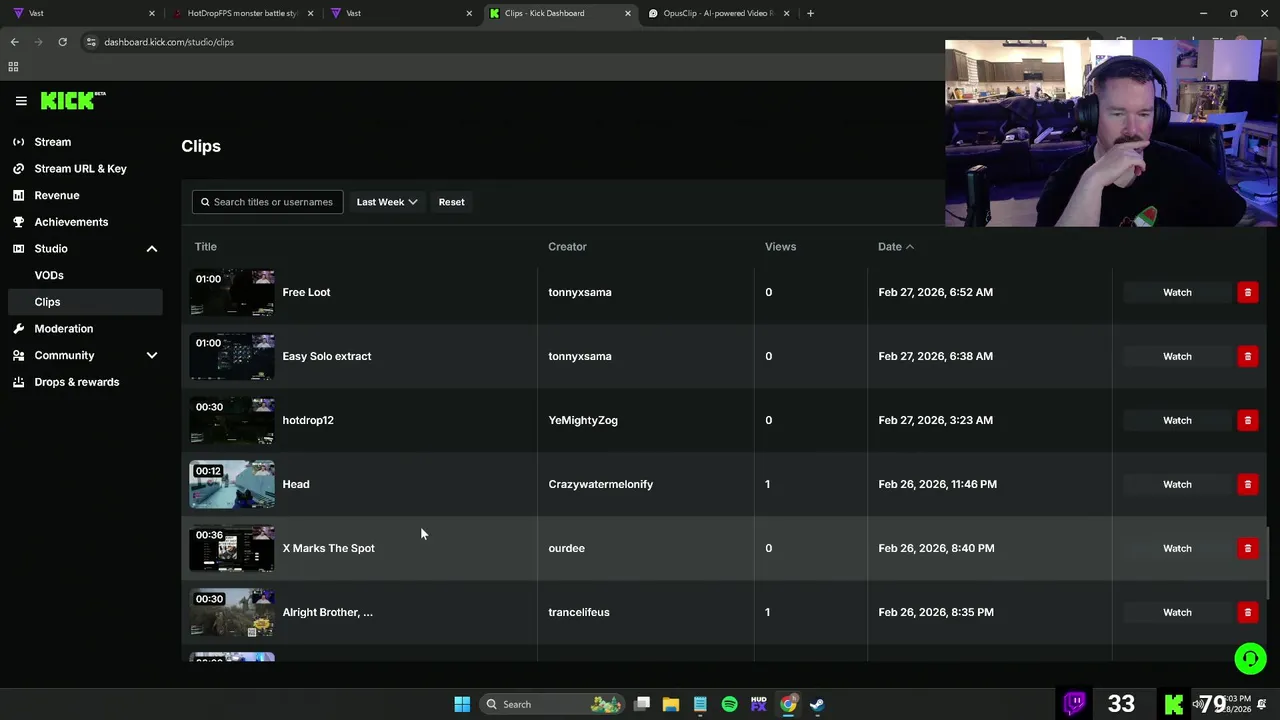Click the Title column header
The height and width of the screenshot is (720, 1280).
pos(205,246)
